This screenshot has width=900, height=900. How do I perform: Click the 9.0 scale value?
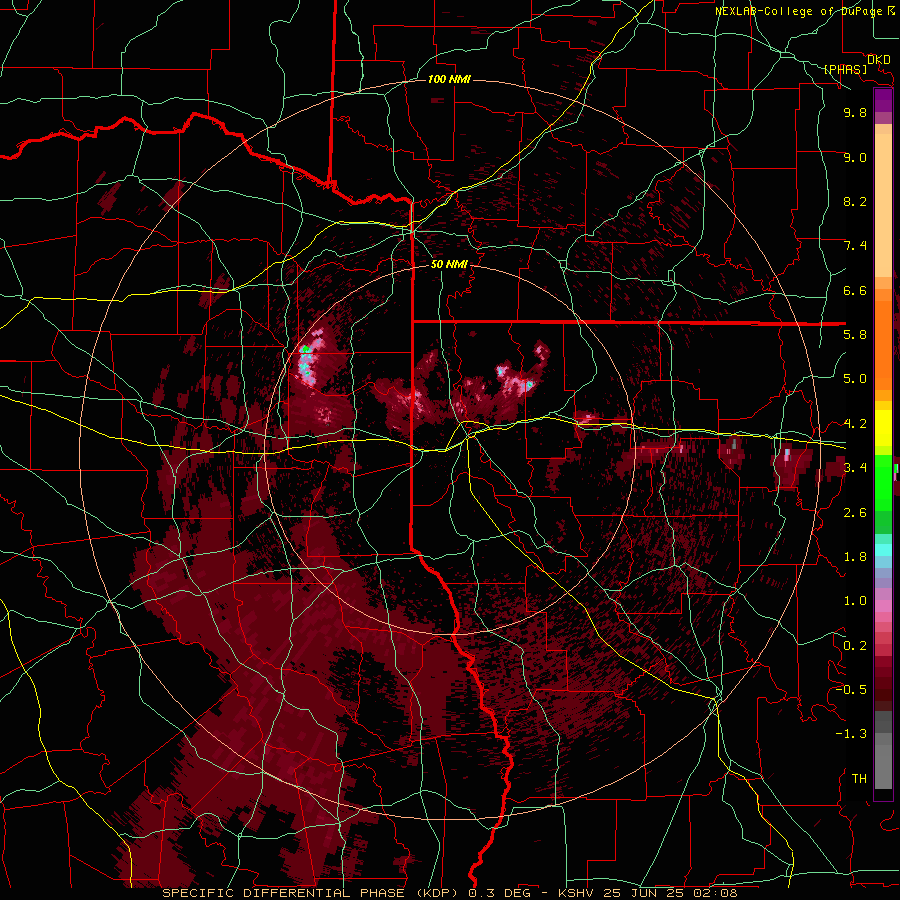(855, 157)
